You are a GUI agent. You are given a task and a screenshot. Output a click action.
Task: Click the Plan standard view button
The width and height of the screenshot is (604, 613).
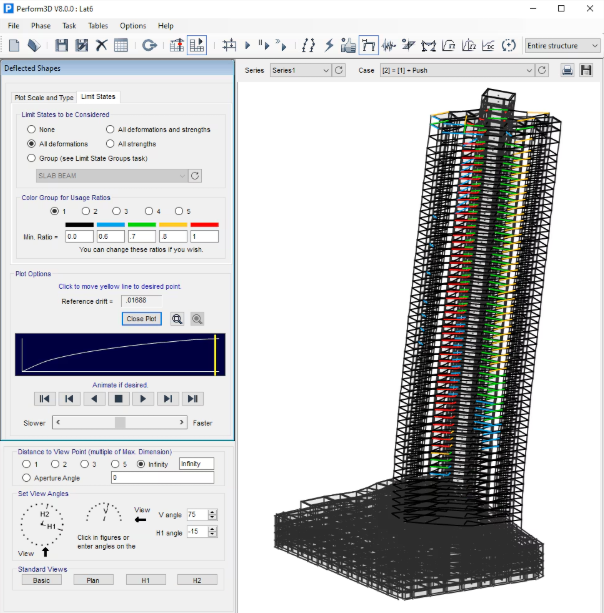coord(93,580)
